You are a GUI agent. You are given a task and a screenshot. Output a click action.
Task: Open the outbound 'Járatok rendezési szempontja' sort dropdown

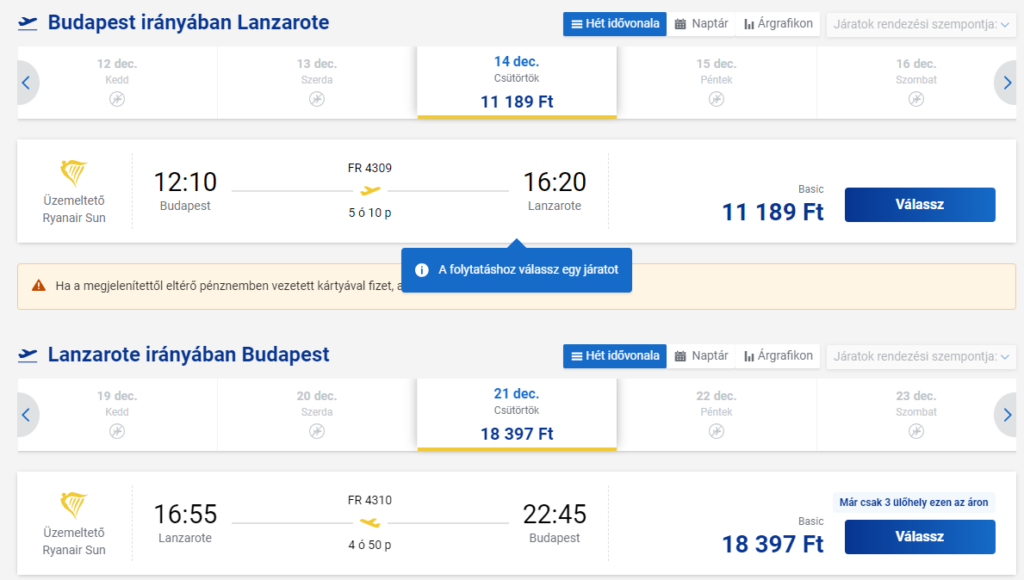point(921,24)
